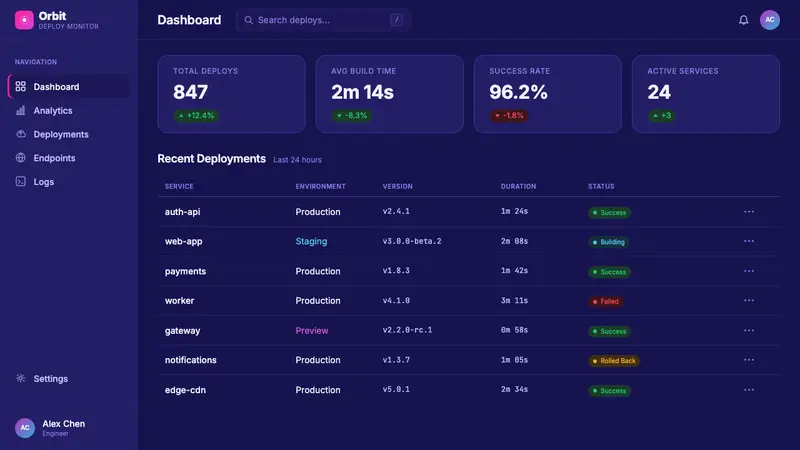Image resolution: width=800 pixels, height=450 pixels.
Task: Click the slash shortcut badge in search
Action: click(x=396, y=20)
